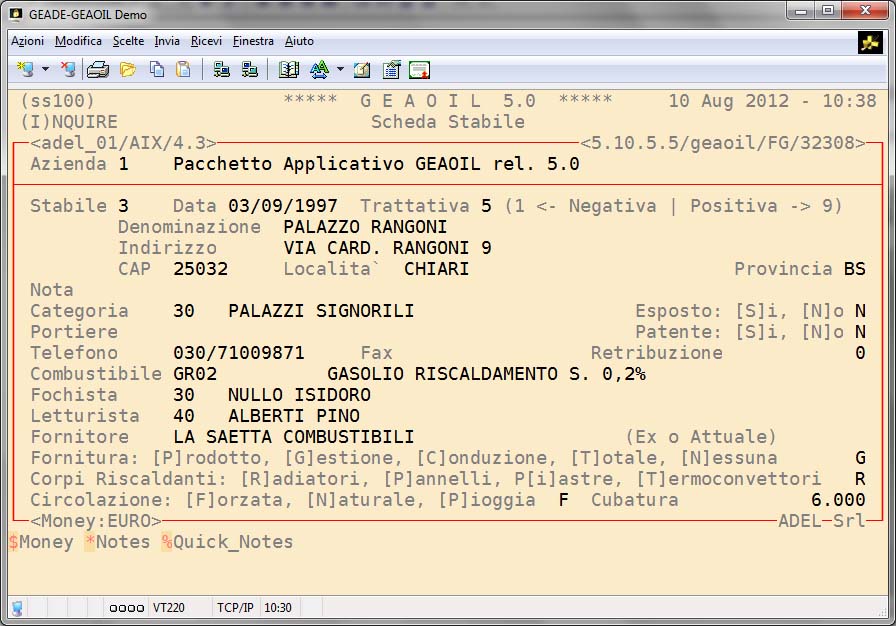Click the certificate icon at toolbar end

[x=419, y=70]
